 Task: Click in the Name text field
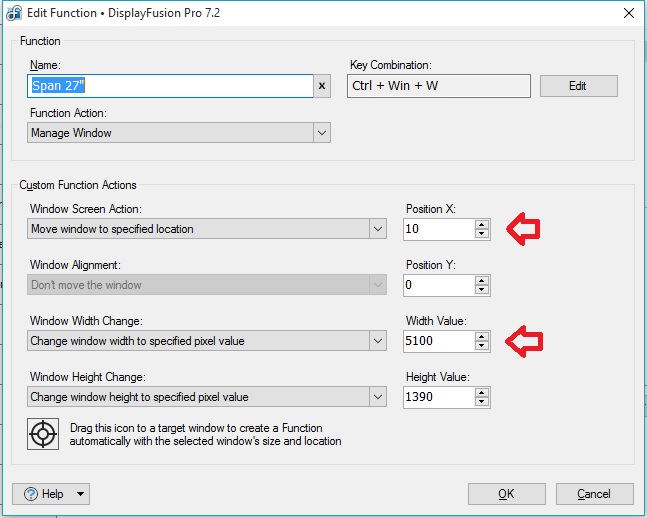170,86
